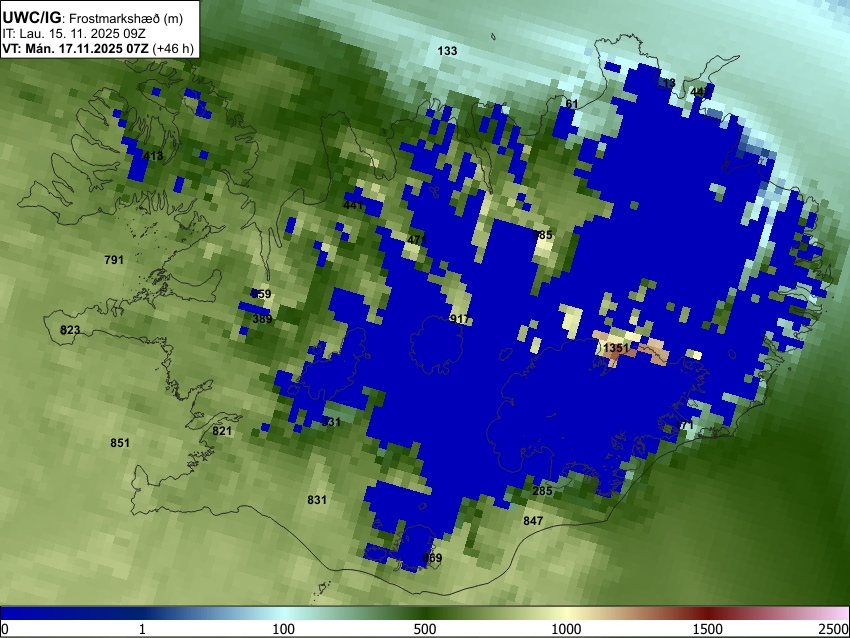The height and width of the screenshot is (638, 850).
Task: Click the 61 value label on the map
Action: tap(572, 104)
